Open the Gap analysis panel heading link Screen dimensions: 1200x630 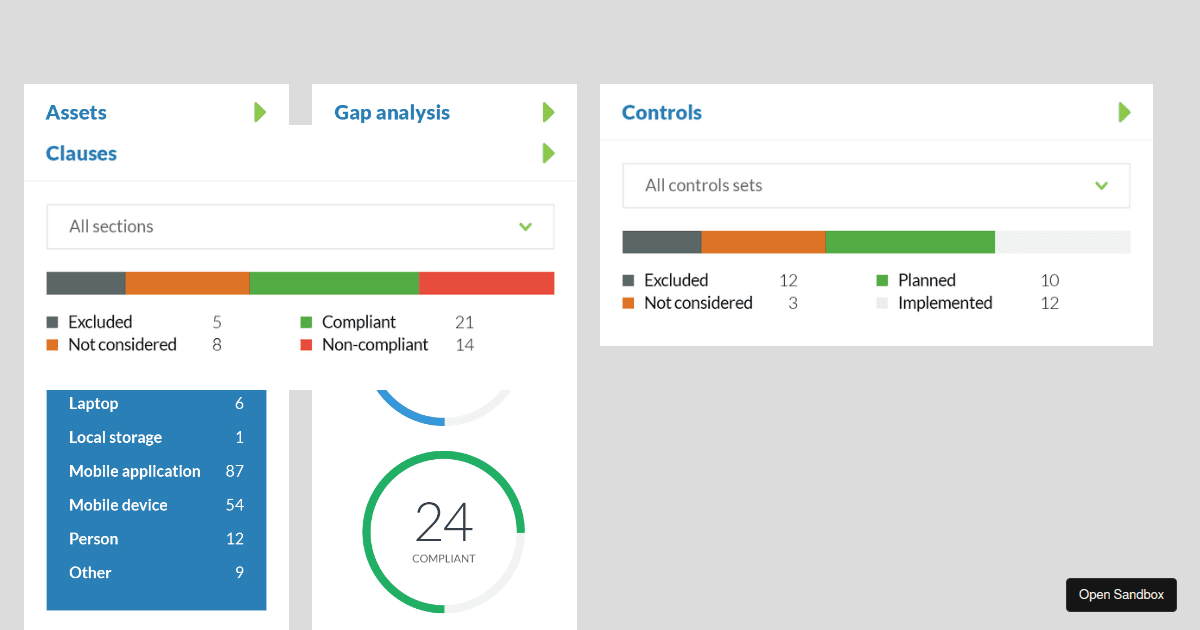(x=392, y=112)
